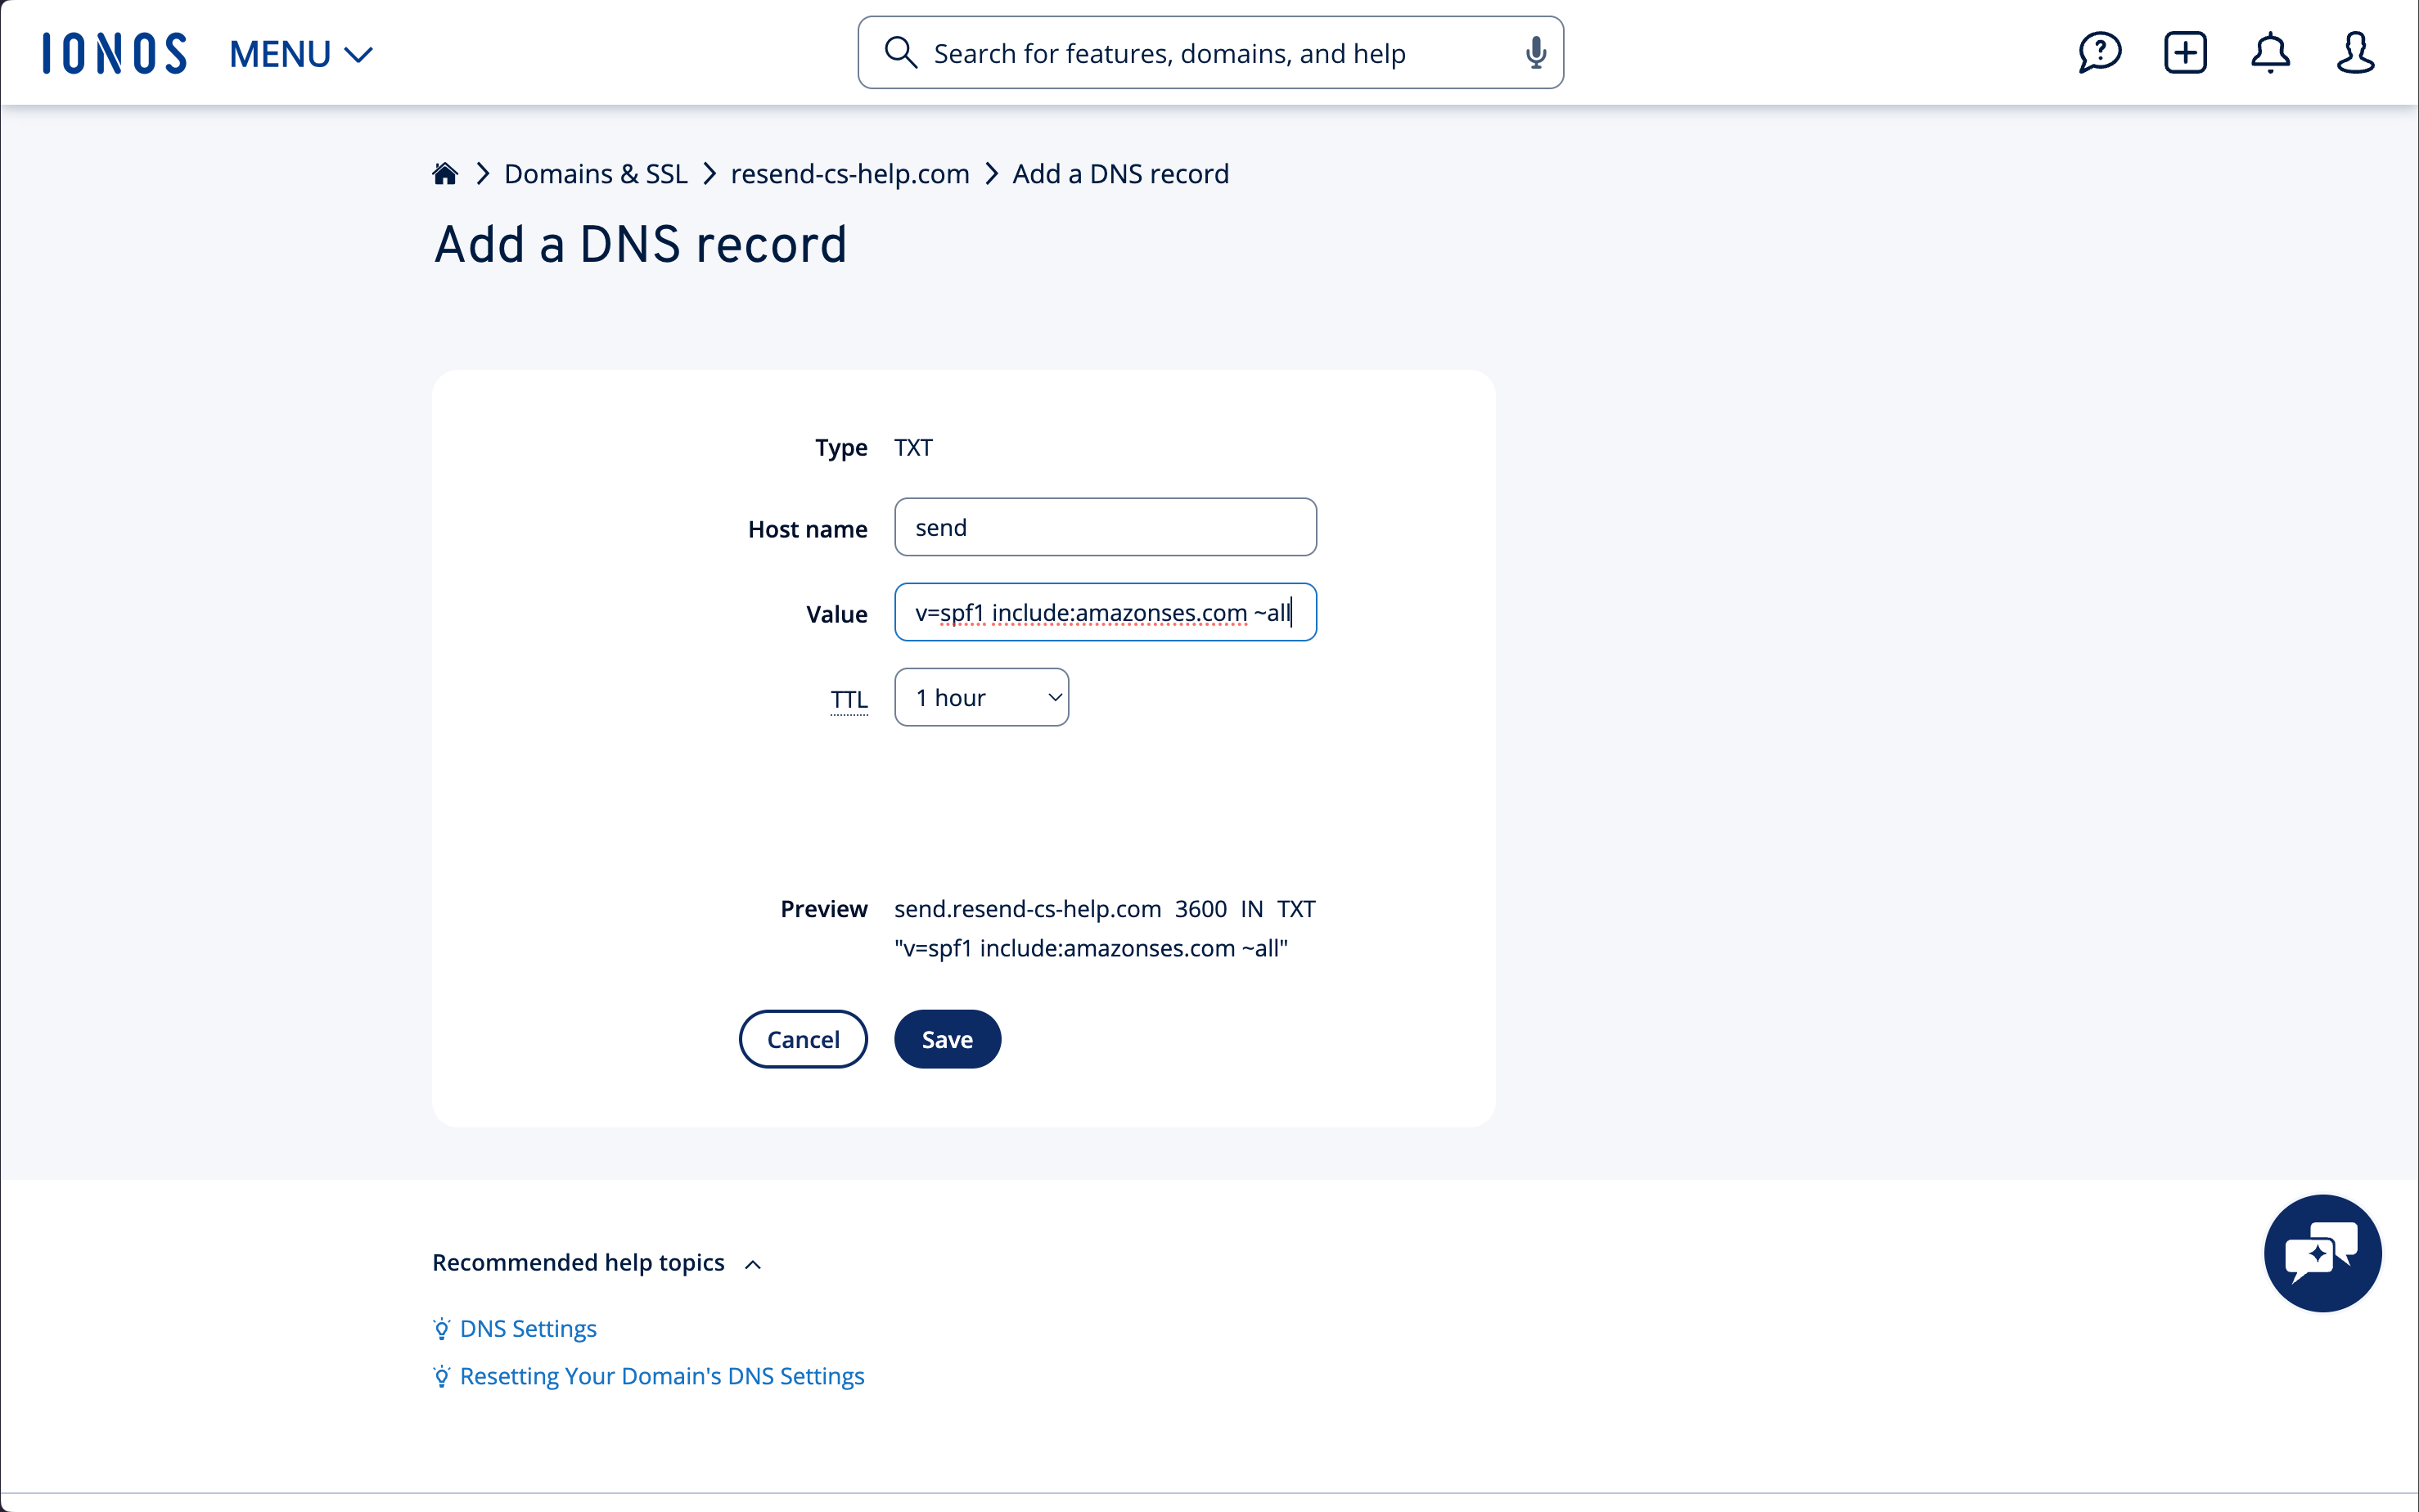Click the TXT type value
The width and height of the screenshot is (2419, 1512).
pyautogui.click(x=913, y=447)
